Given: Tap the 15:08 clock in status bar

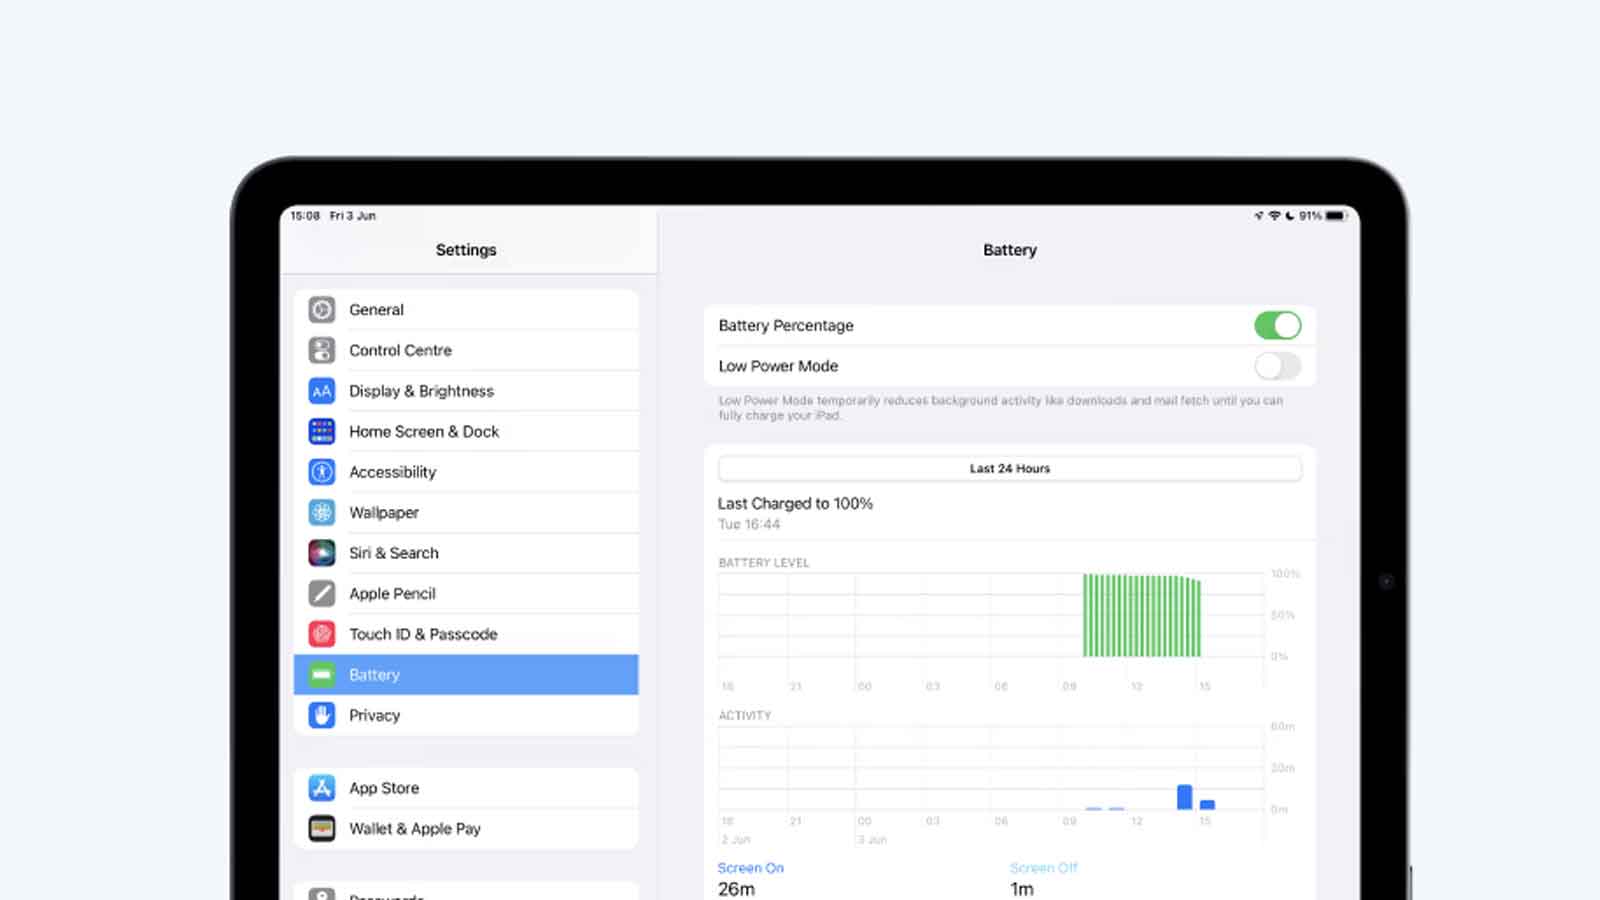Looking at the screenshot, I should (305, 216).
